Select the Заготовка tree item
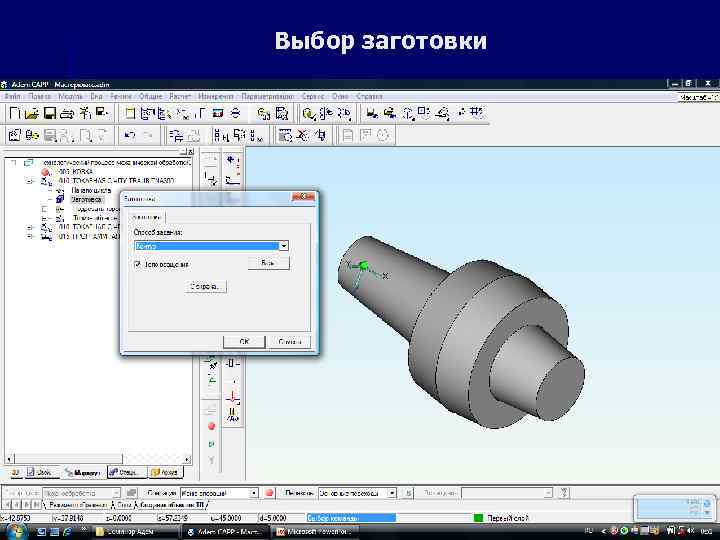 click(x=86, y=199)
